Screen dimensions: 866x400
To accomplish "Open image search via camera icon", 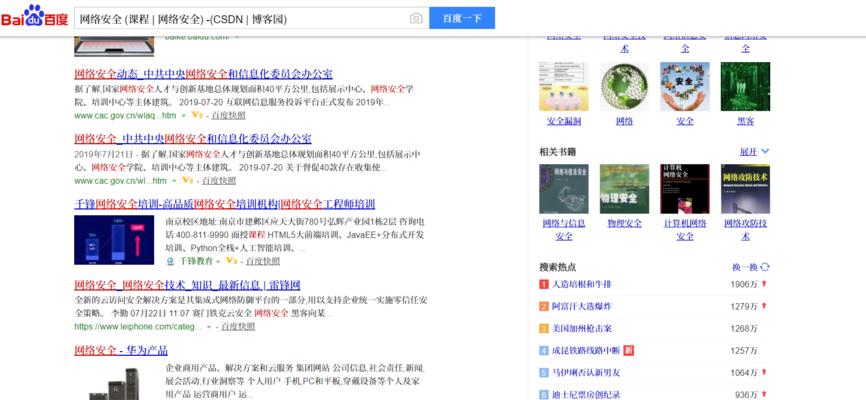I will click(x=416, y=18).
